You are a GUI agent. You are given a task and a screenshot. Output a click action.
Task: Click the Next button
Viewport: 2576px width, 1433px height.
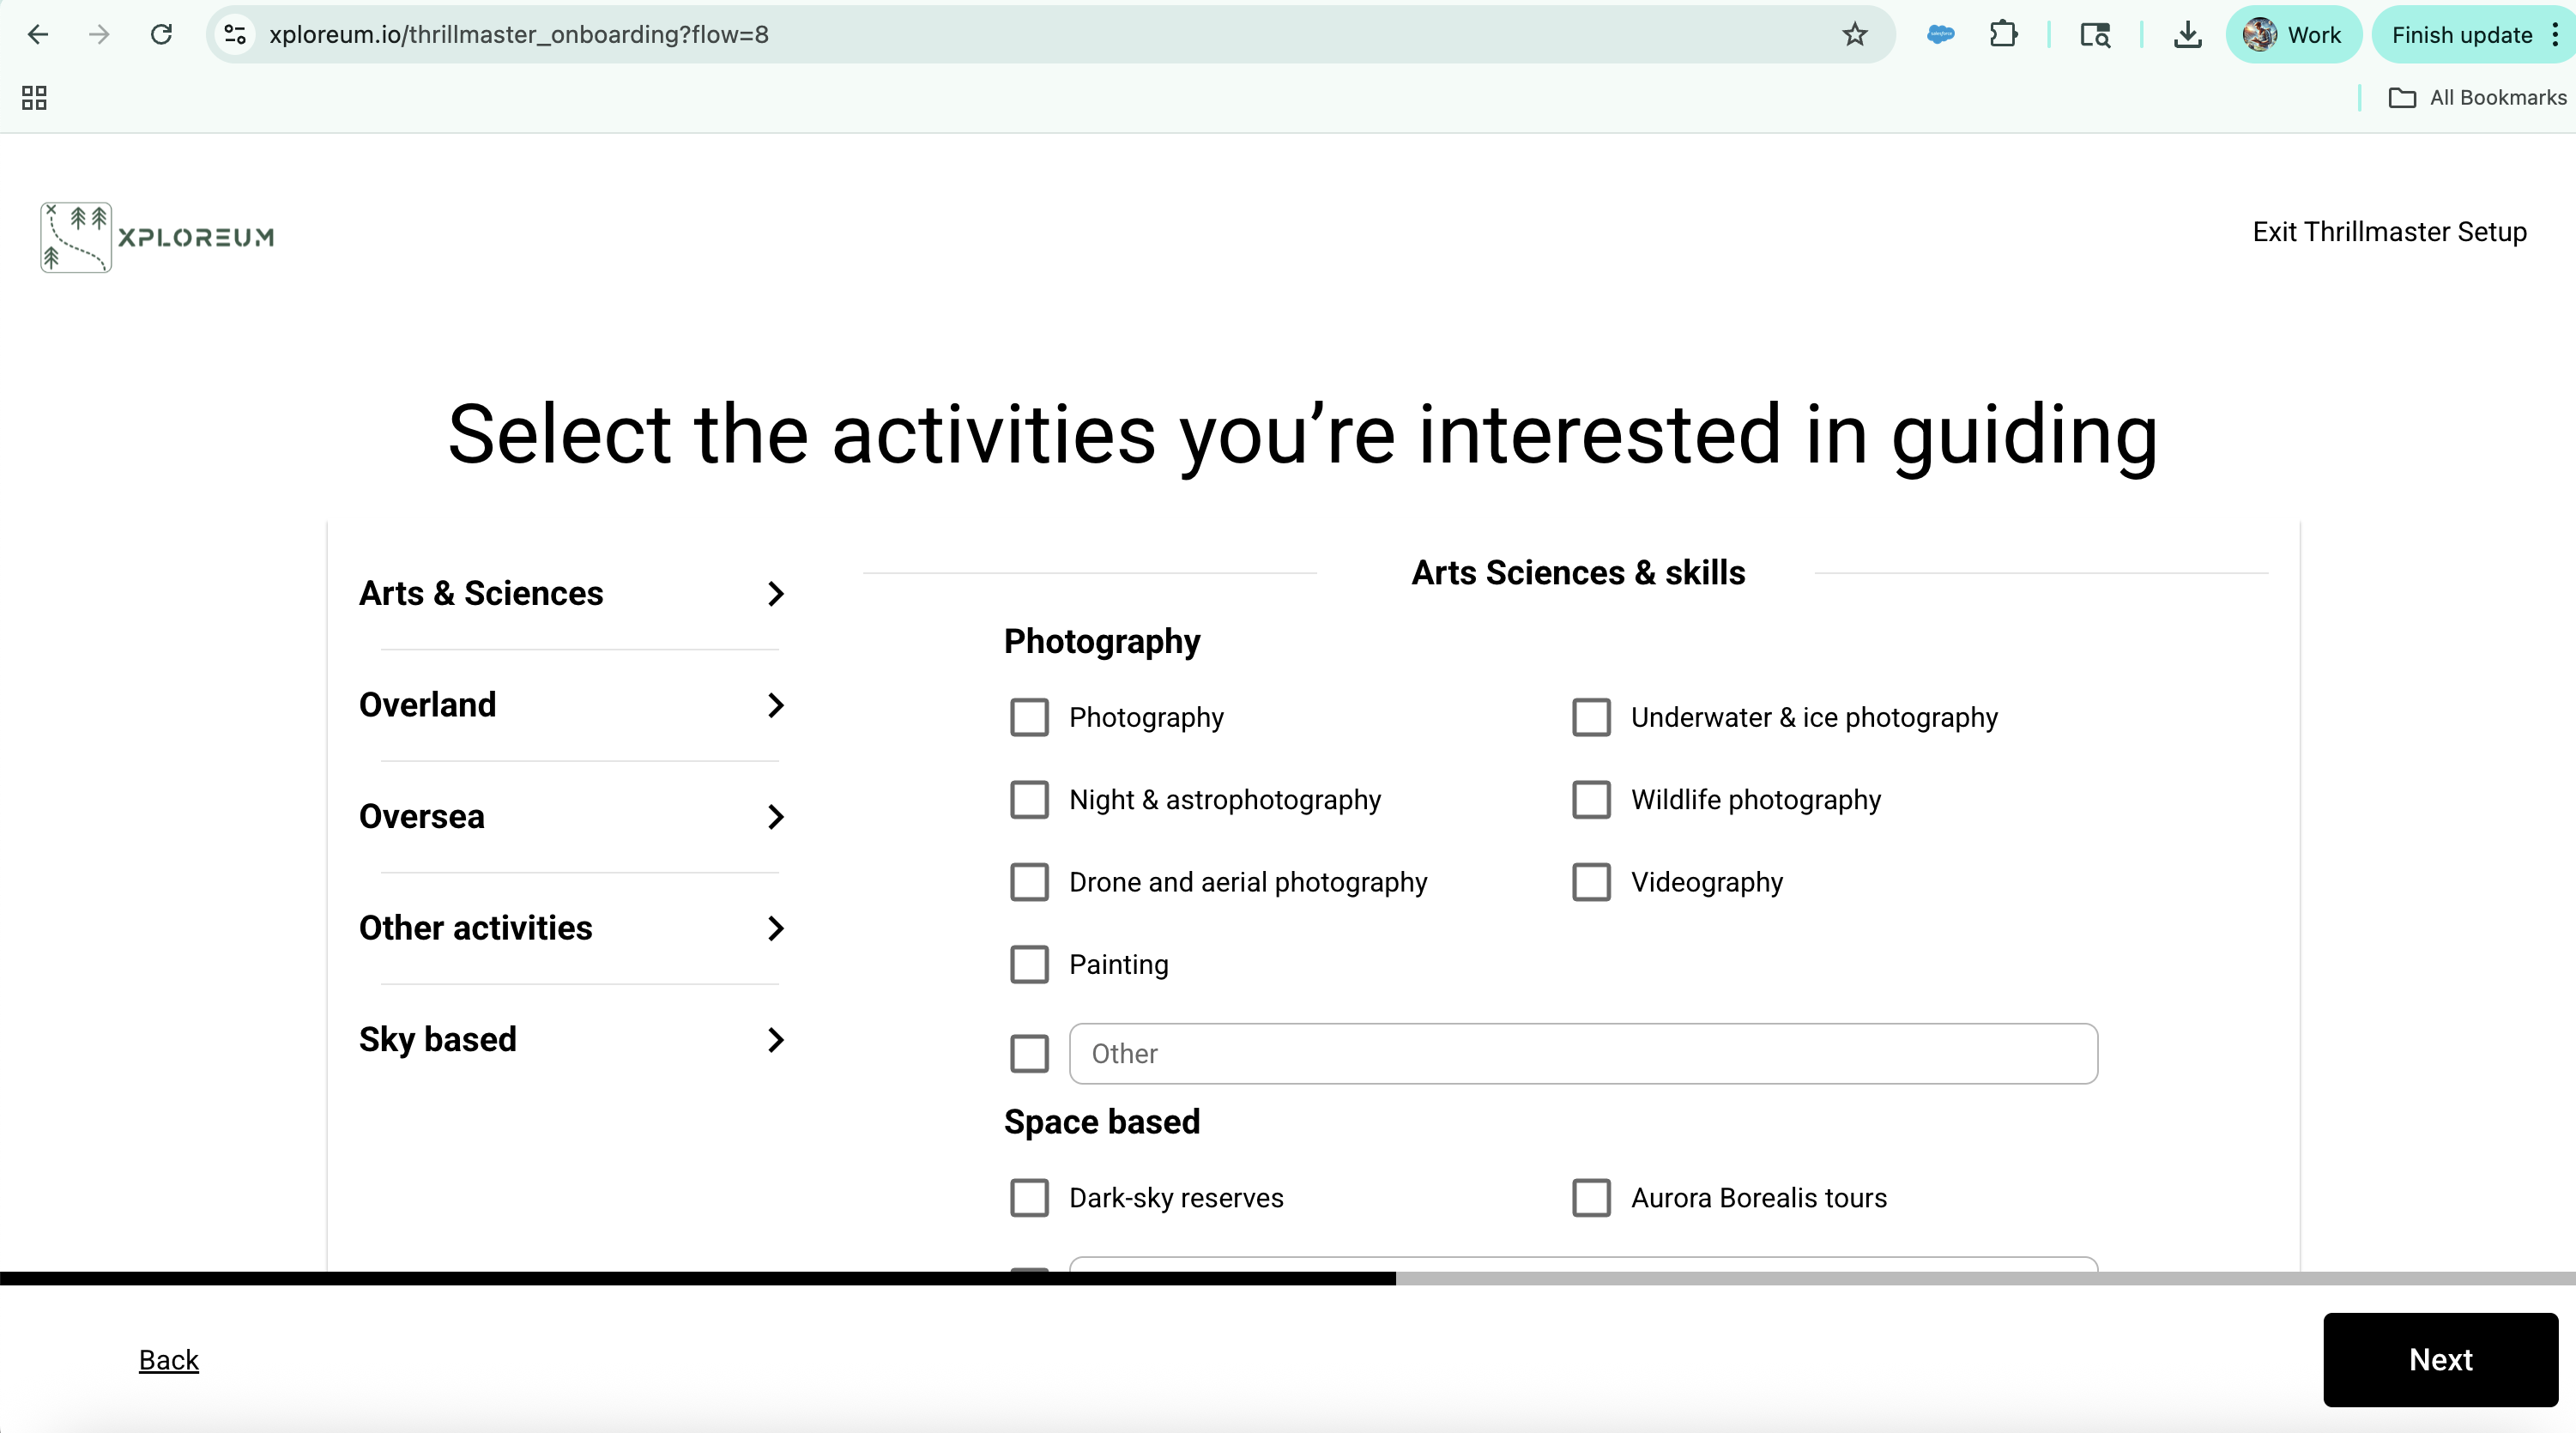2440,1360
